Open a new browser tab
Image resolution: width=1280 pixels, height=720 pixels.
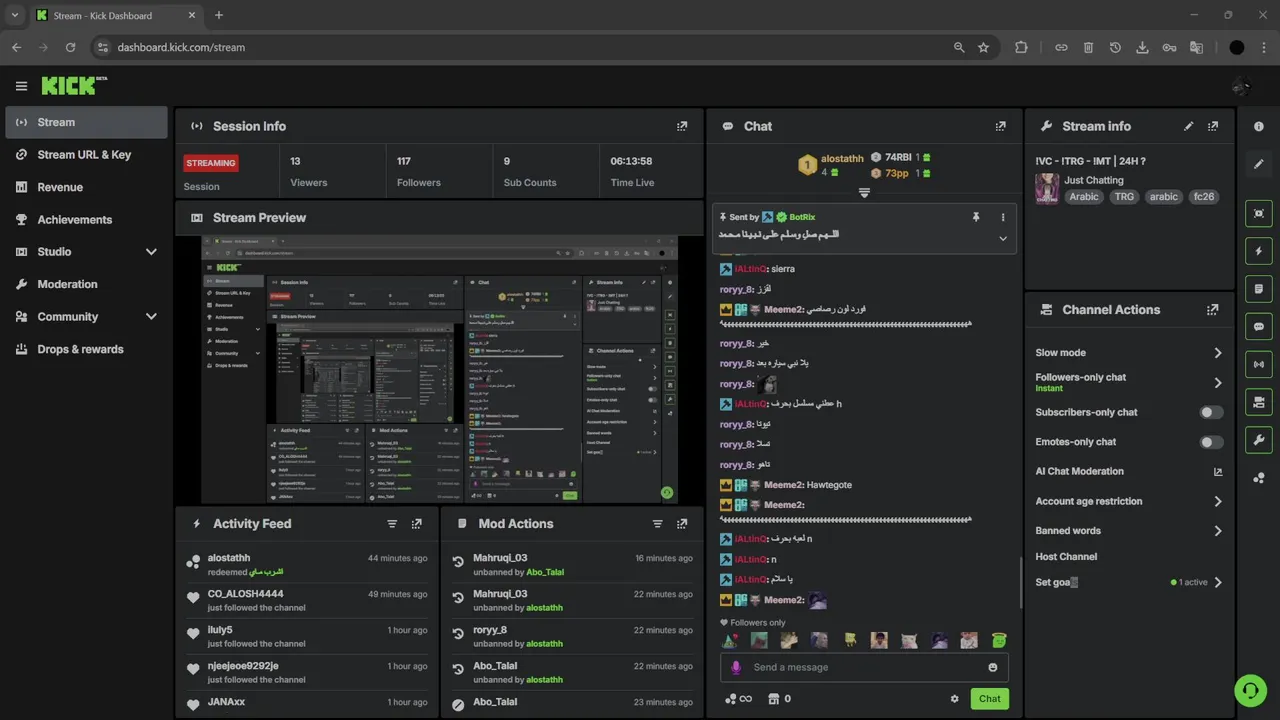coord(219,15)
